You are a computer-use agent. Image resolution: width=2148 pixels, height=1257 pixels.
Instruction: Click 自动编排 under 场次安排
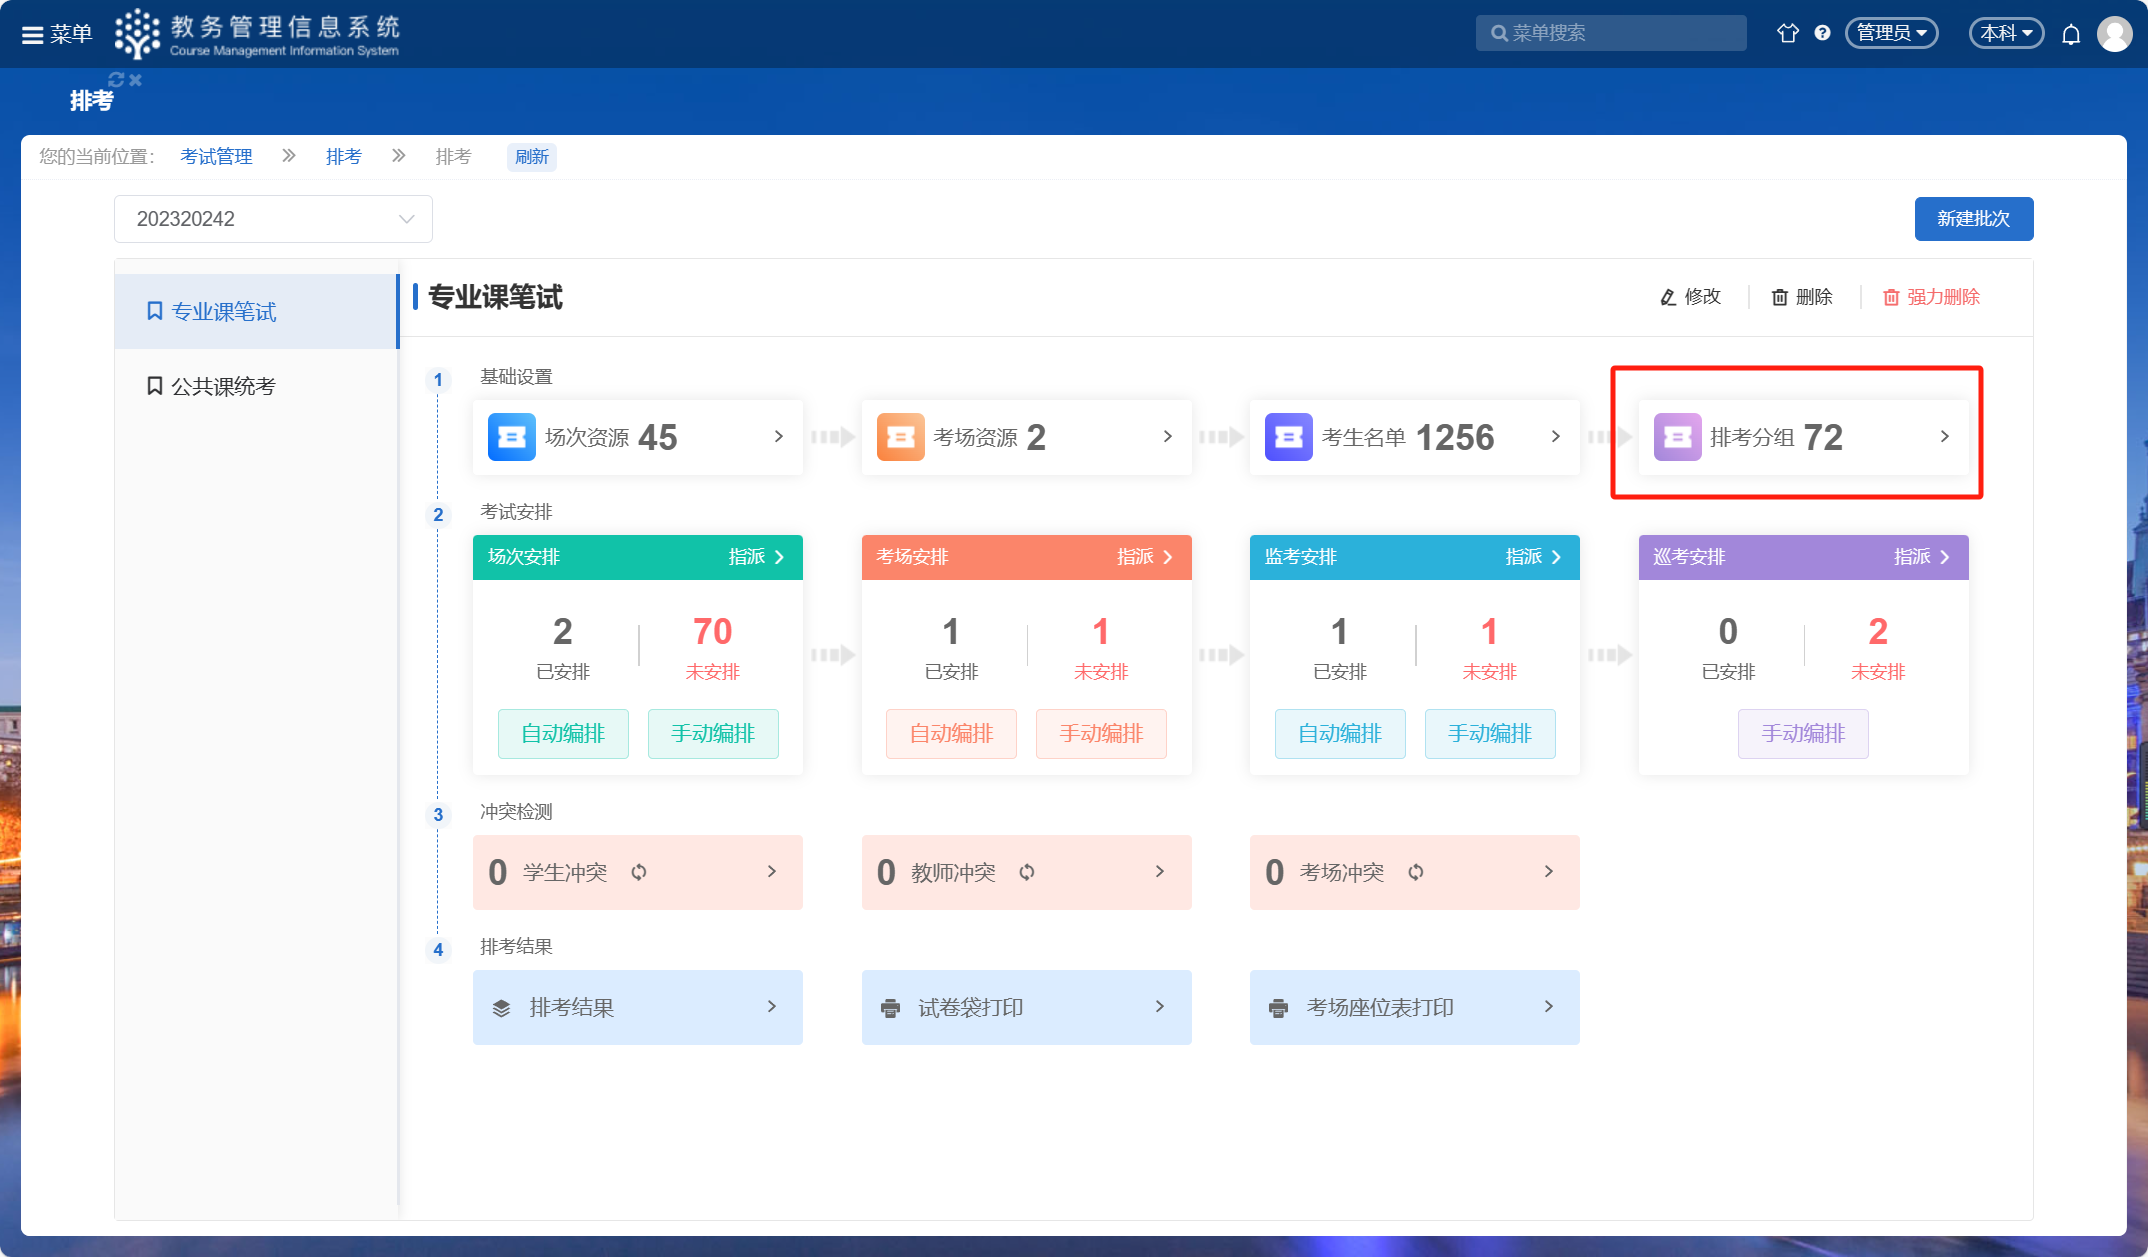(563, 734)
